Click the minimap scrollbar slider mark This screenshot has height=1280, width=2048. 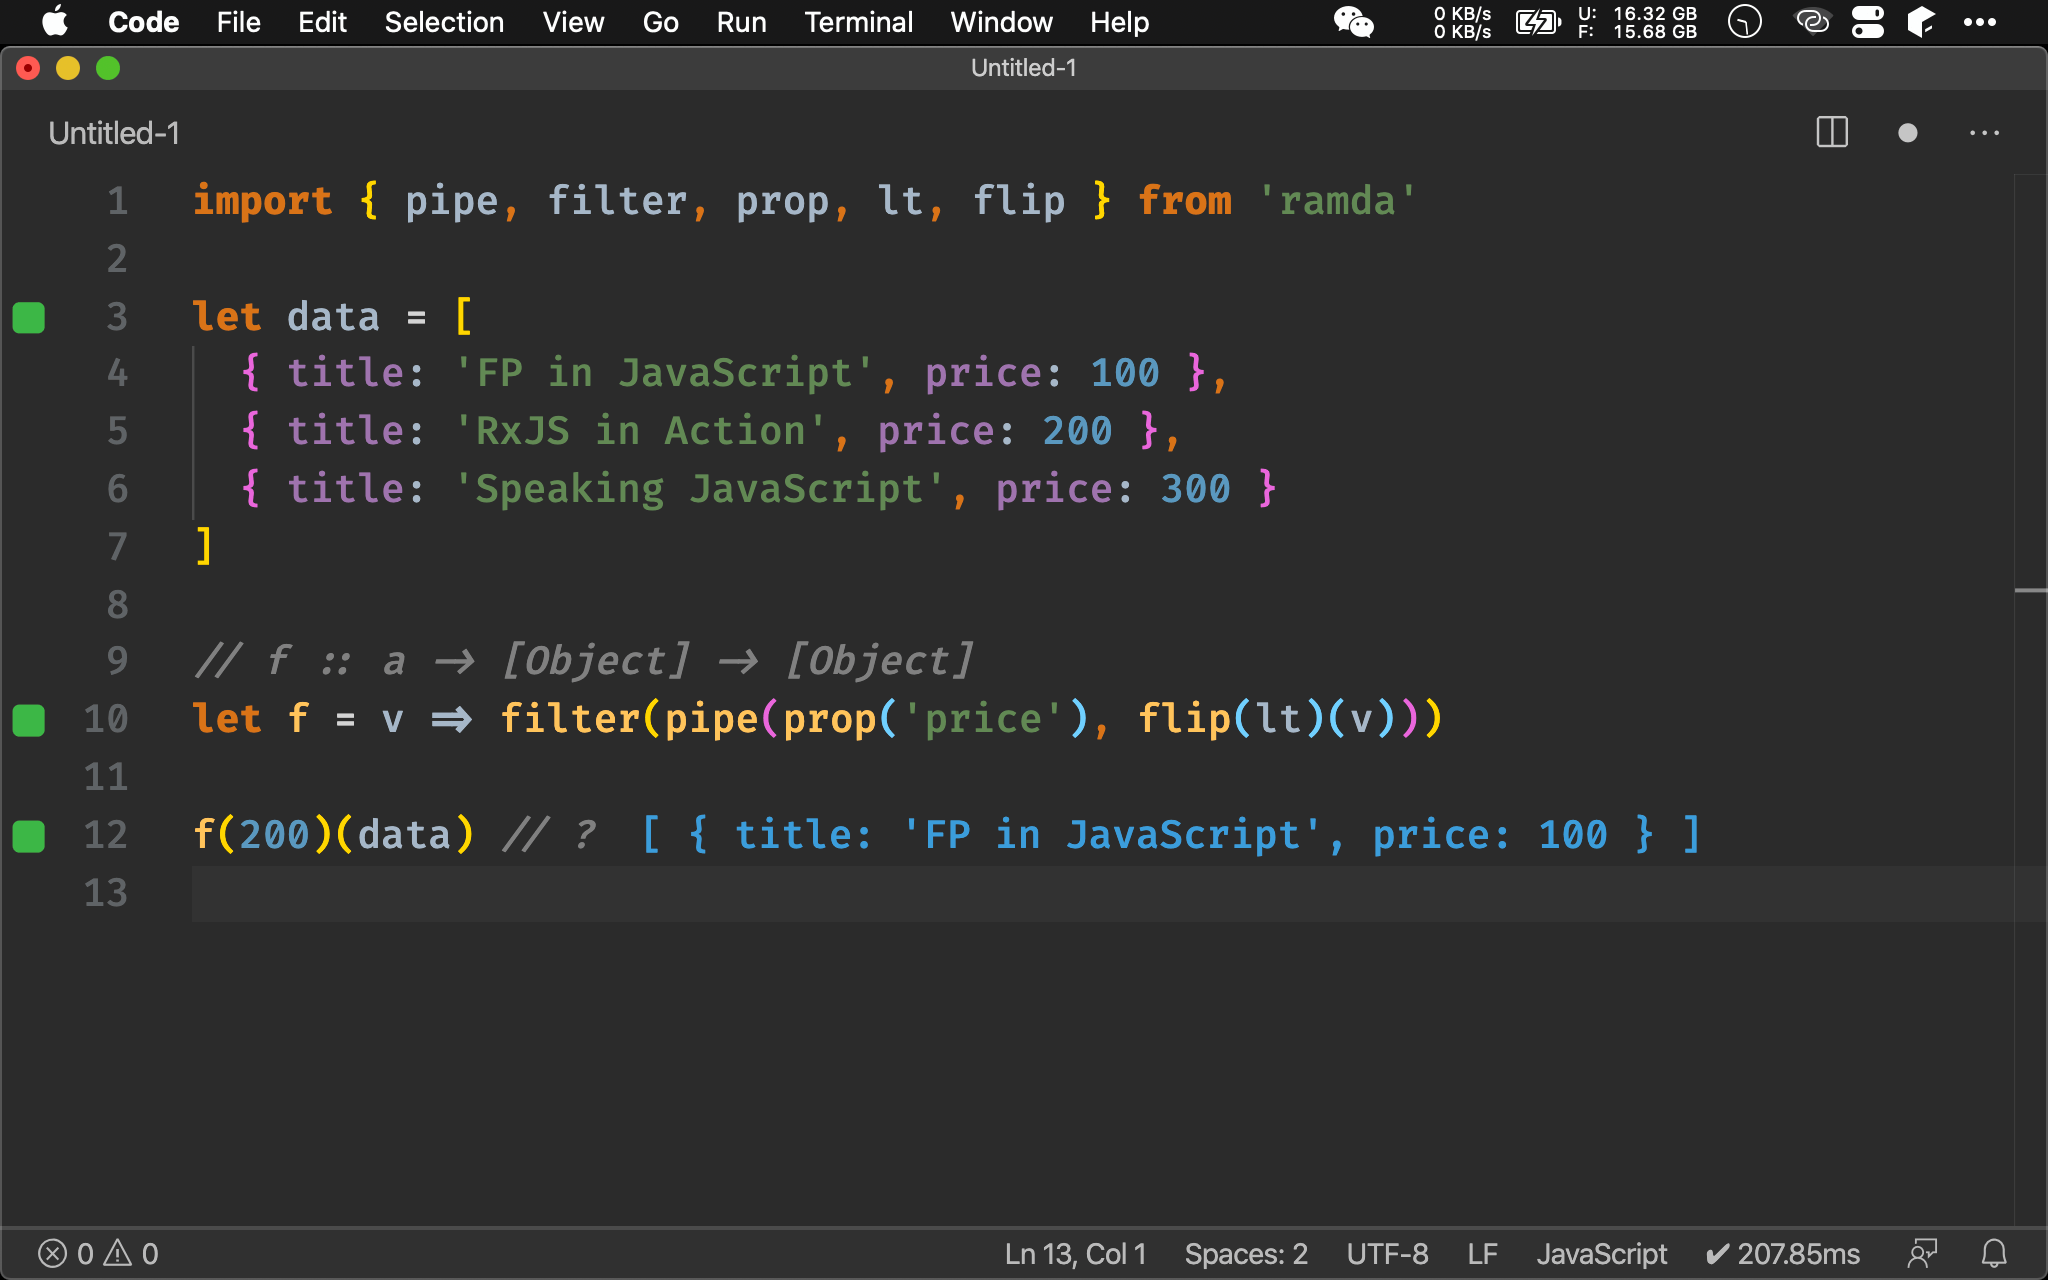[x=2030, y=591]
